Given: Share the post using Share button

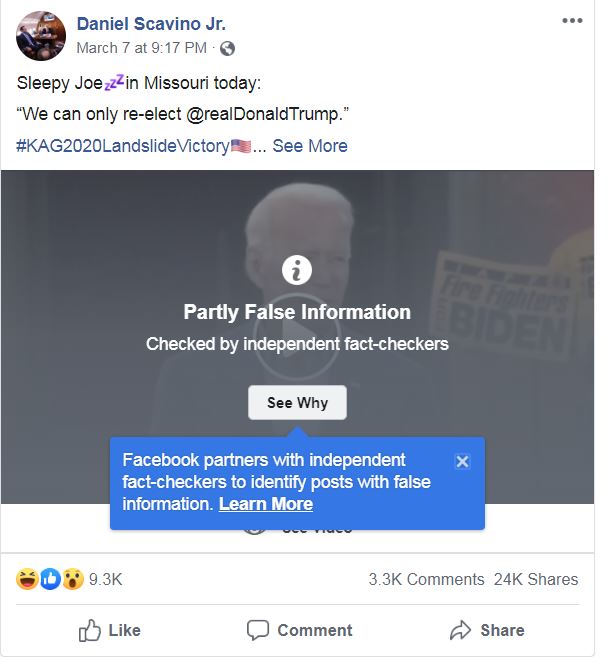Looking at the screenshot, I should (487, 630).
